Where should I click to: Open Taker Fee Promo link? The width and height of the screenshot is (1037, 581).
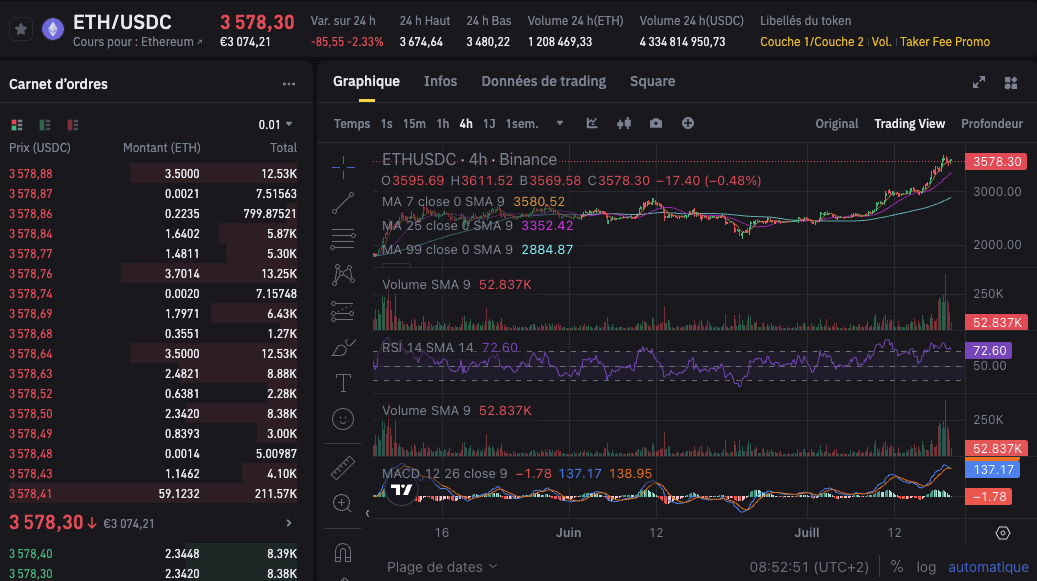(944, 42)
